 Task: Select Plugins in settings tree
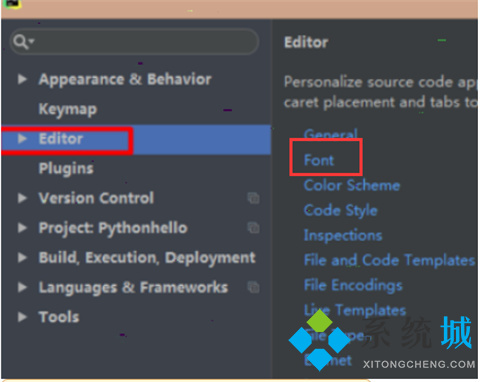(66, 169)
